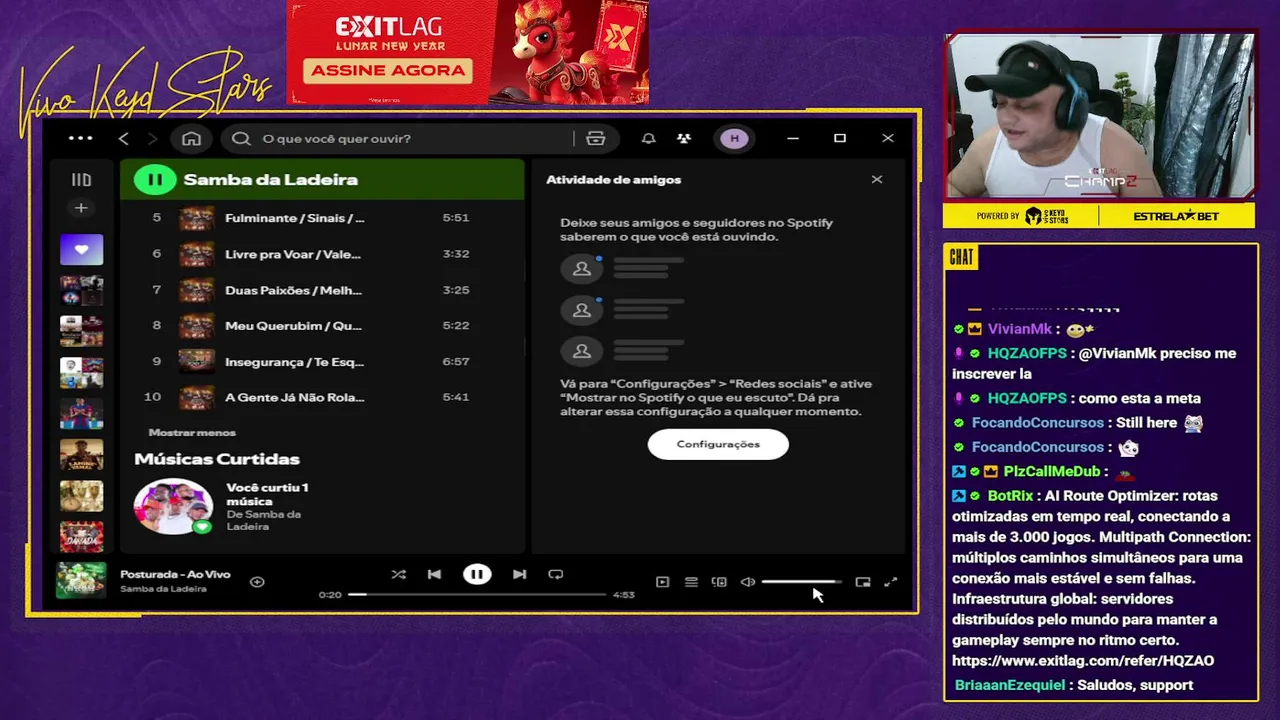Click username PlzCallMeDub in chat

click(x=1051, y=471)
